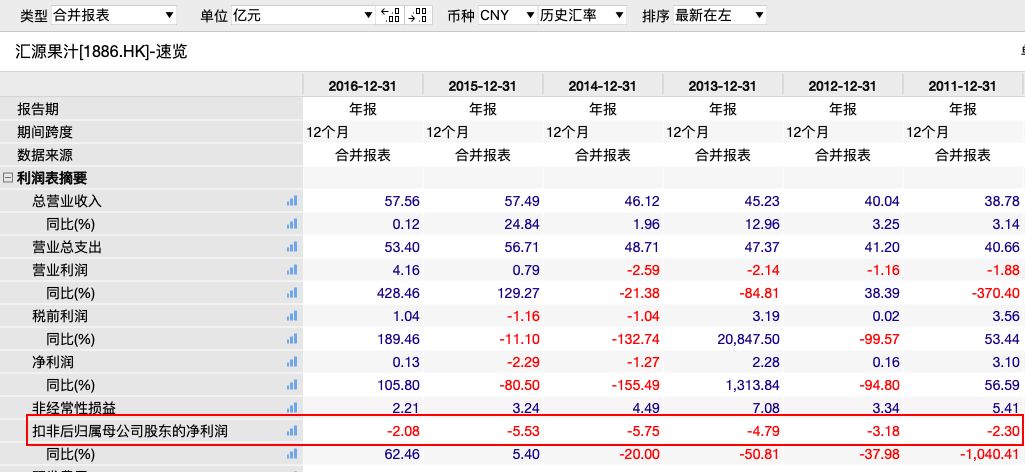Click the -2.08 net profit cell
Screen dimensions: 1025x472
pyautogui.click(x=404, y=431)
